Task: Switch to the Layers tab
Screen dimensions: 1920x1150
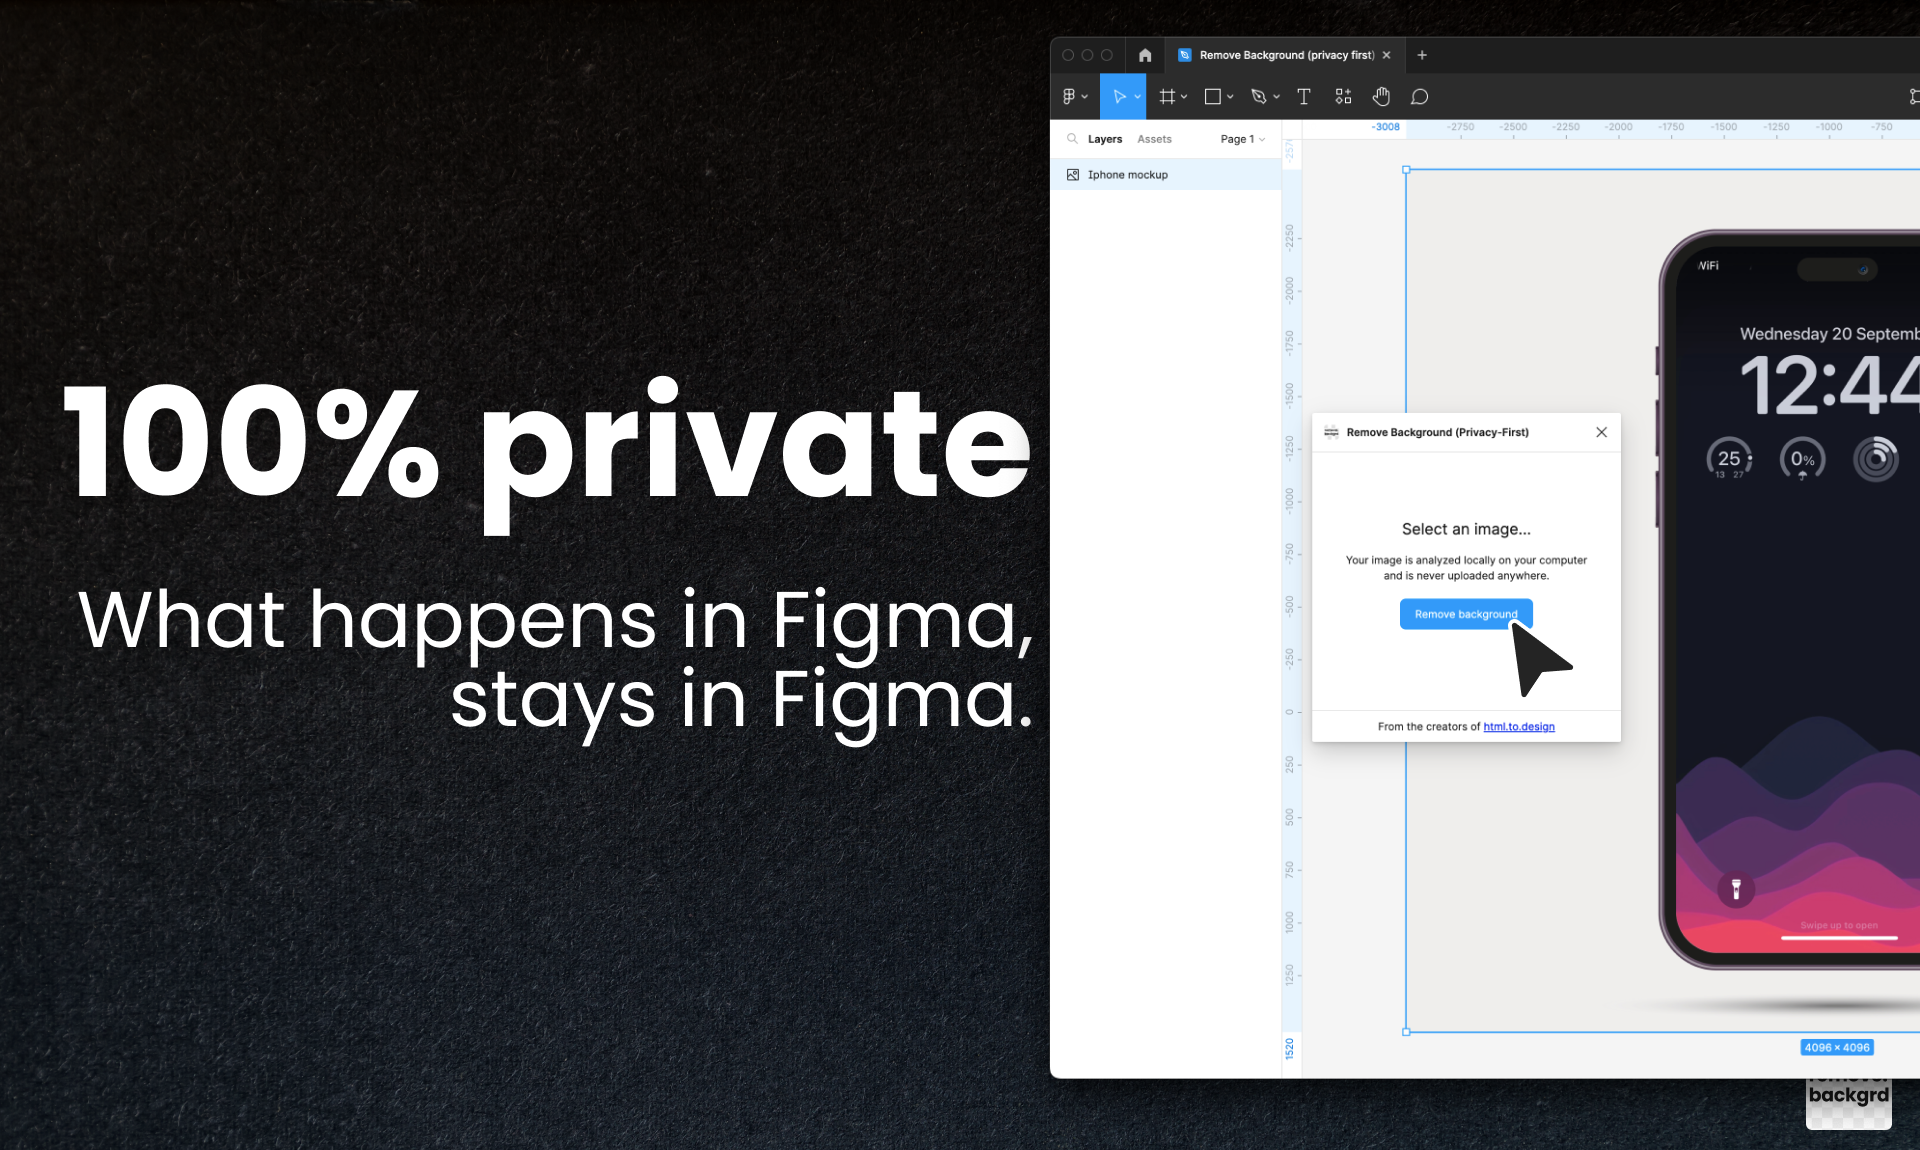Action: tap(1105, 139)
